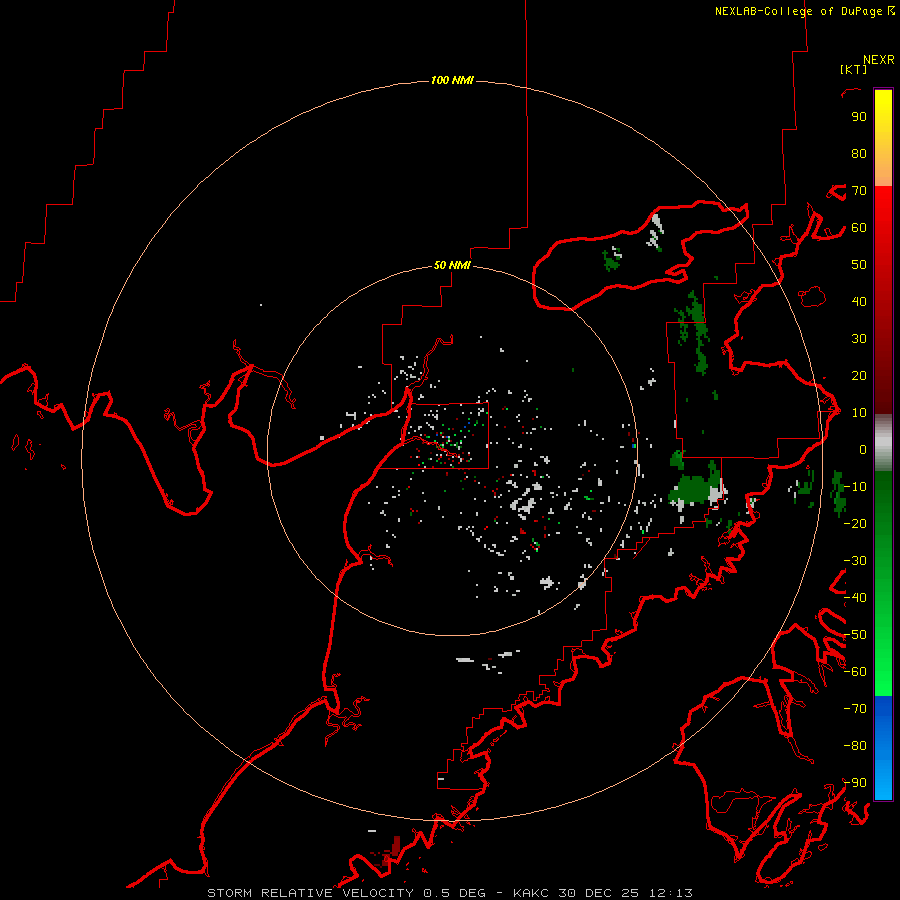Click the -70 value on velocity scale
The height and width of the screenshot is (900, 900).
855,709
